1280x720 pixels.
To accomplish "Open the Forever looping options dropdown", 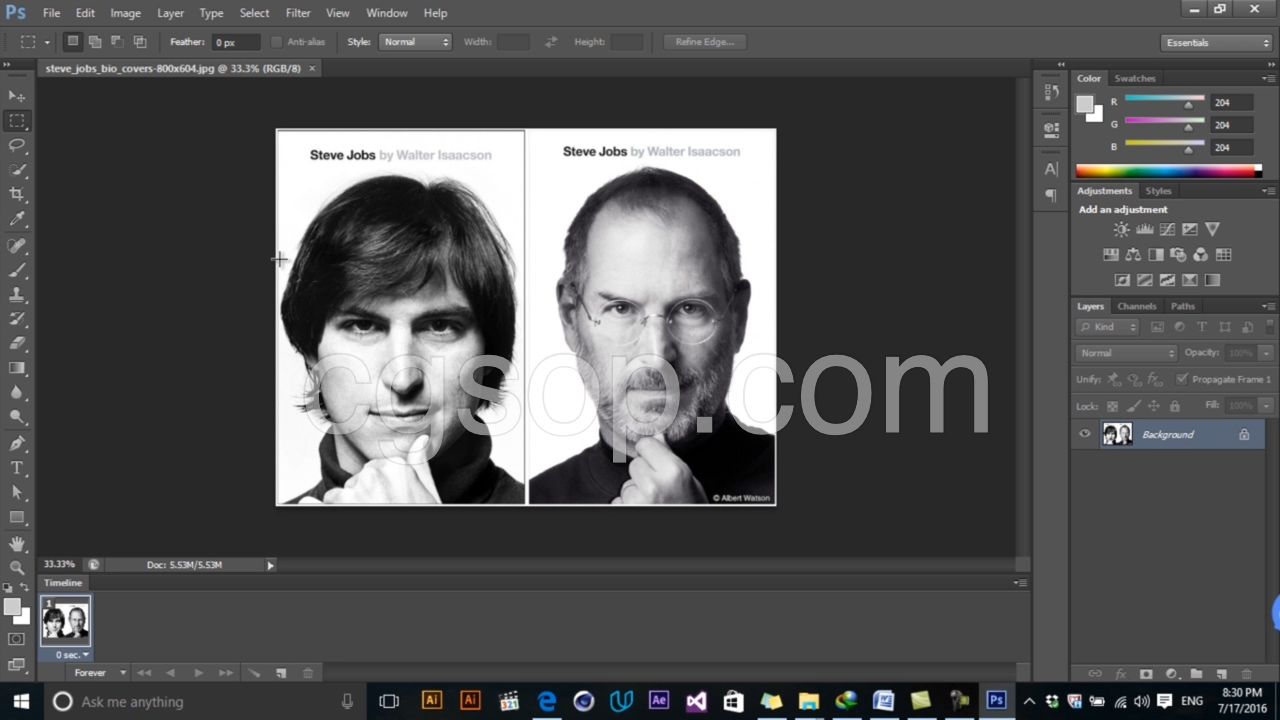I will click(100, 673).
